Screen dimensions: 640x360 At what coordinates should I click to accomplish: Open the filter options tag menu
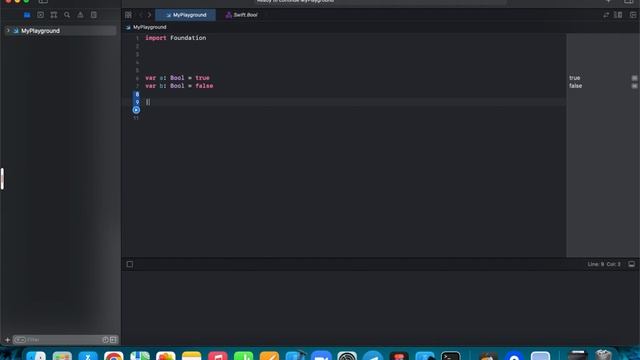coord(20,340)
